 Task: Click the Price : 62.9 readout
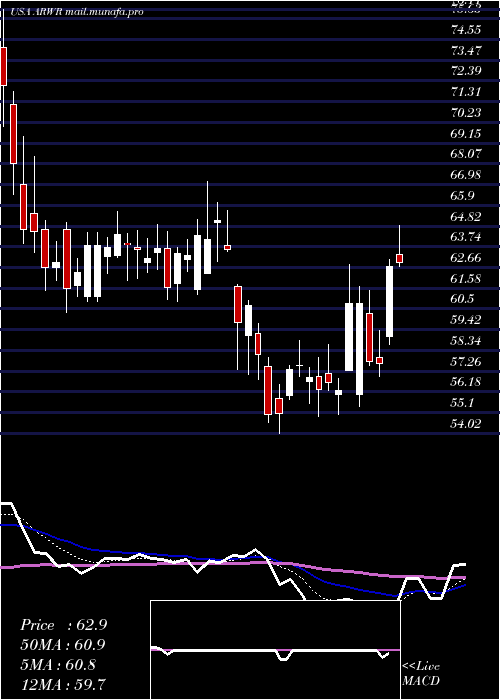click(x=63, y=625)
